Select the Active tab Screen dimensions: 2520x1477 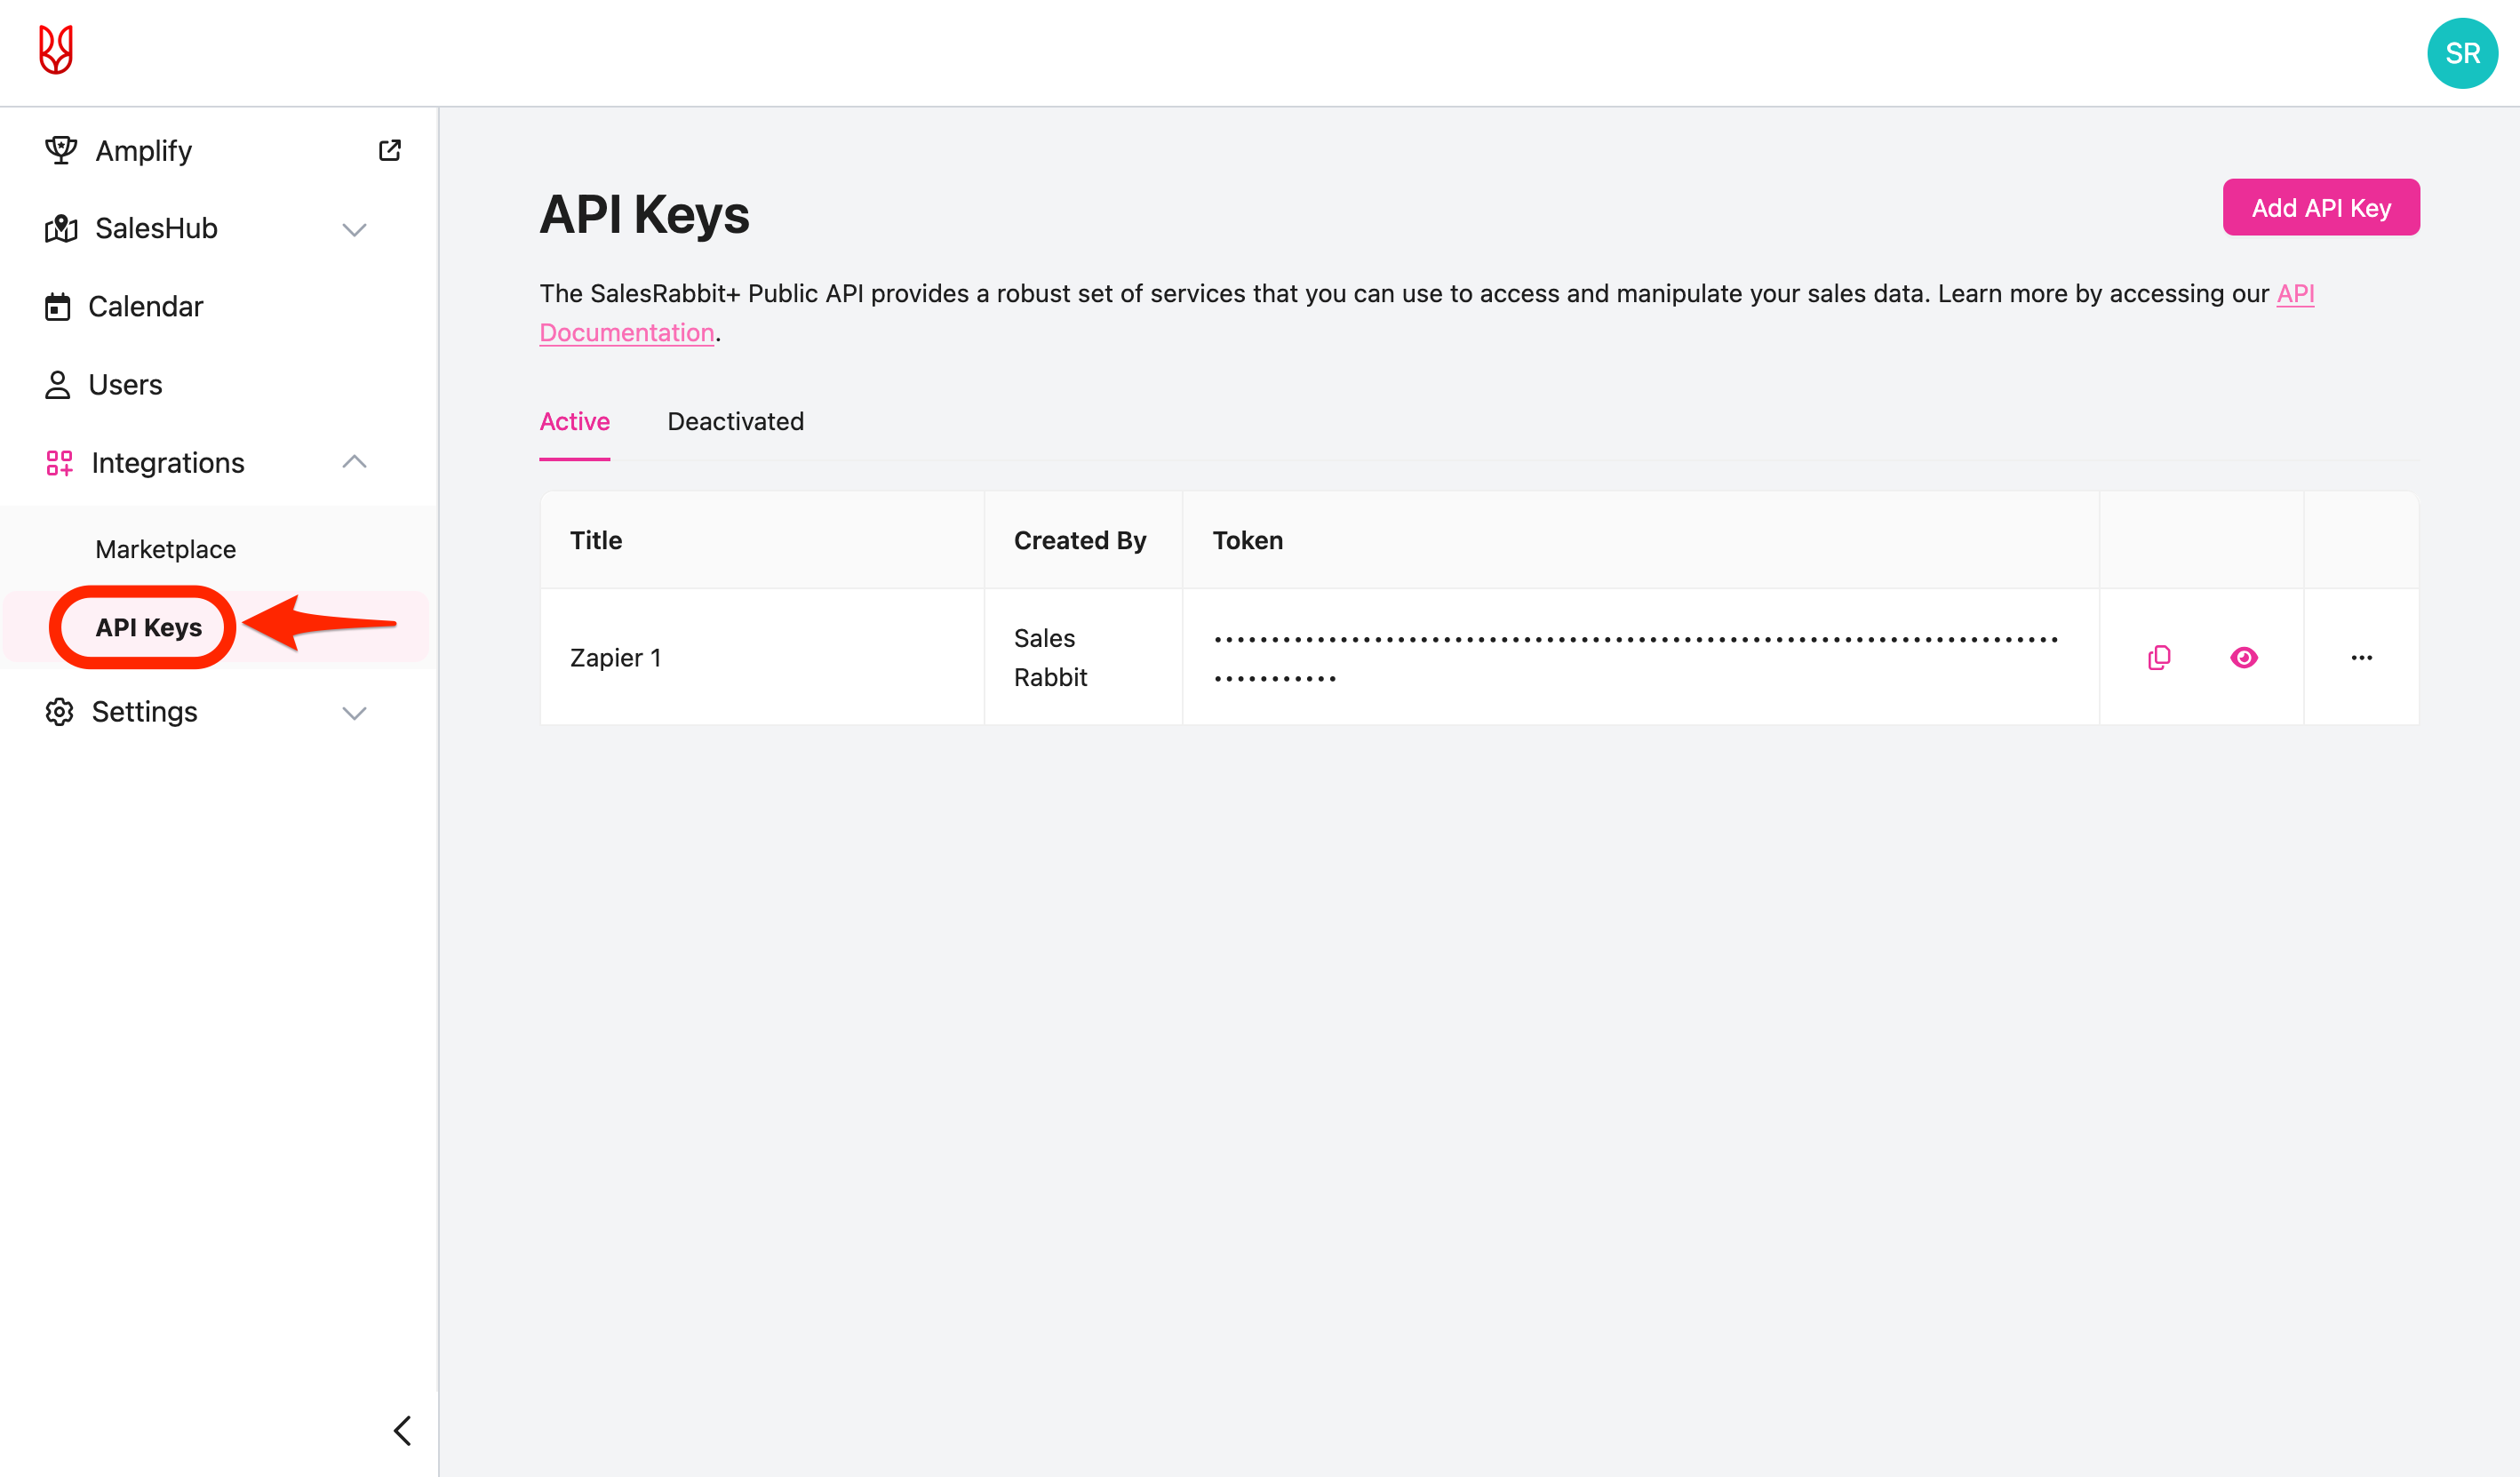574,421
